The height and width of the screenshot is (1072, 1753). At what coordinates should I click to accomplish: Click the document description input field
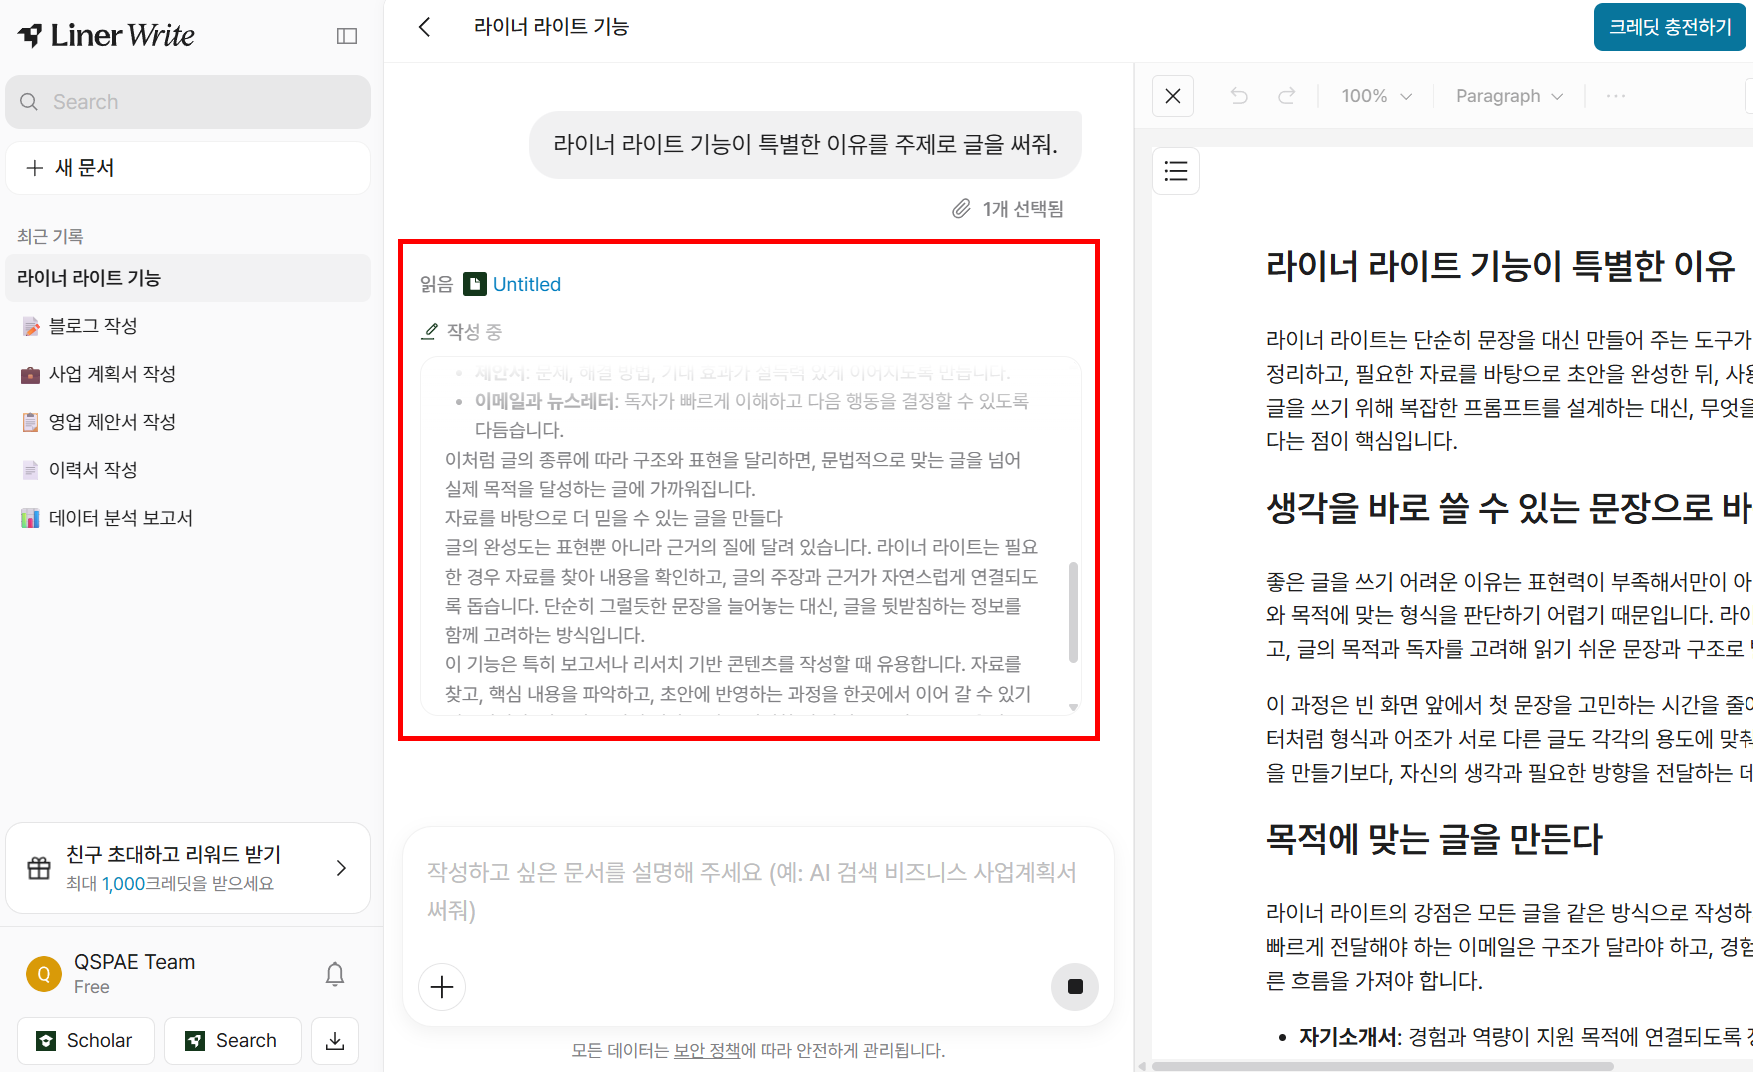(x=758, y=891)
